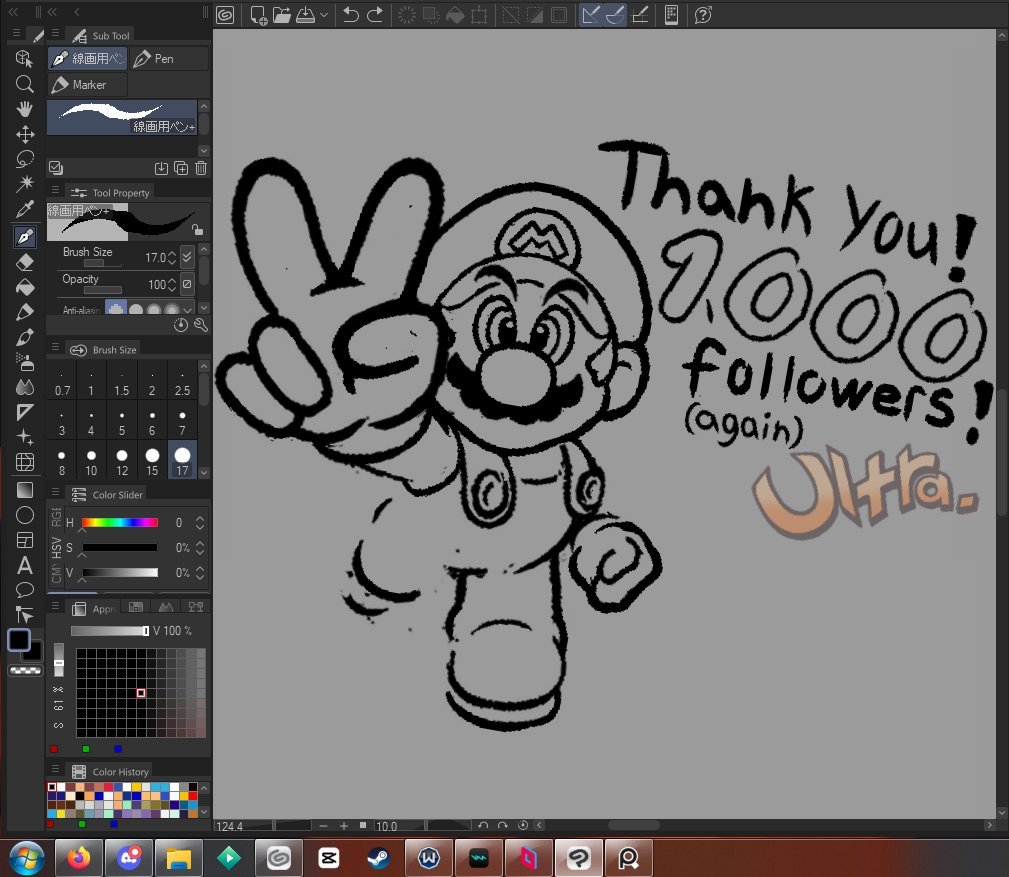The width and height of the screenshot is (1009, 877).
Task: Select the Eyedropper tool
Action: pyautogui.click(x=24, y=209)
